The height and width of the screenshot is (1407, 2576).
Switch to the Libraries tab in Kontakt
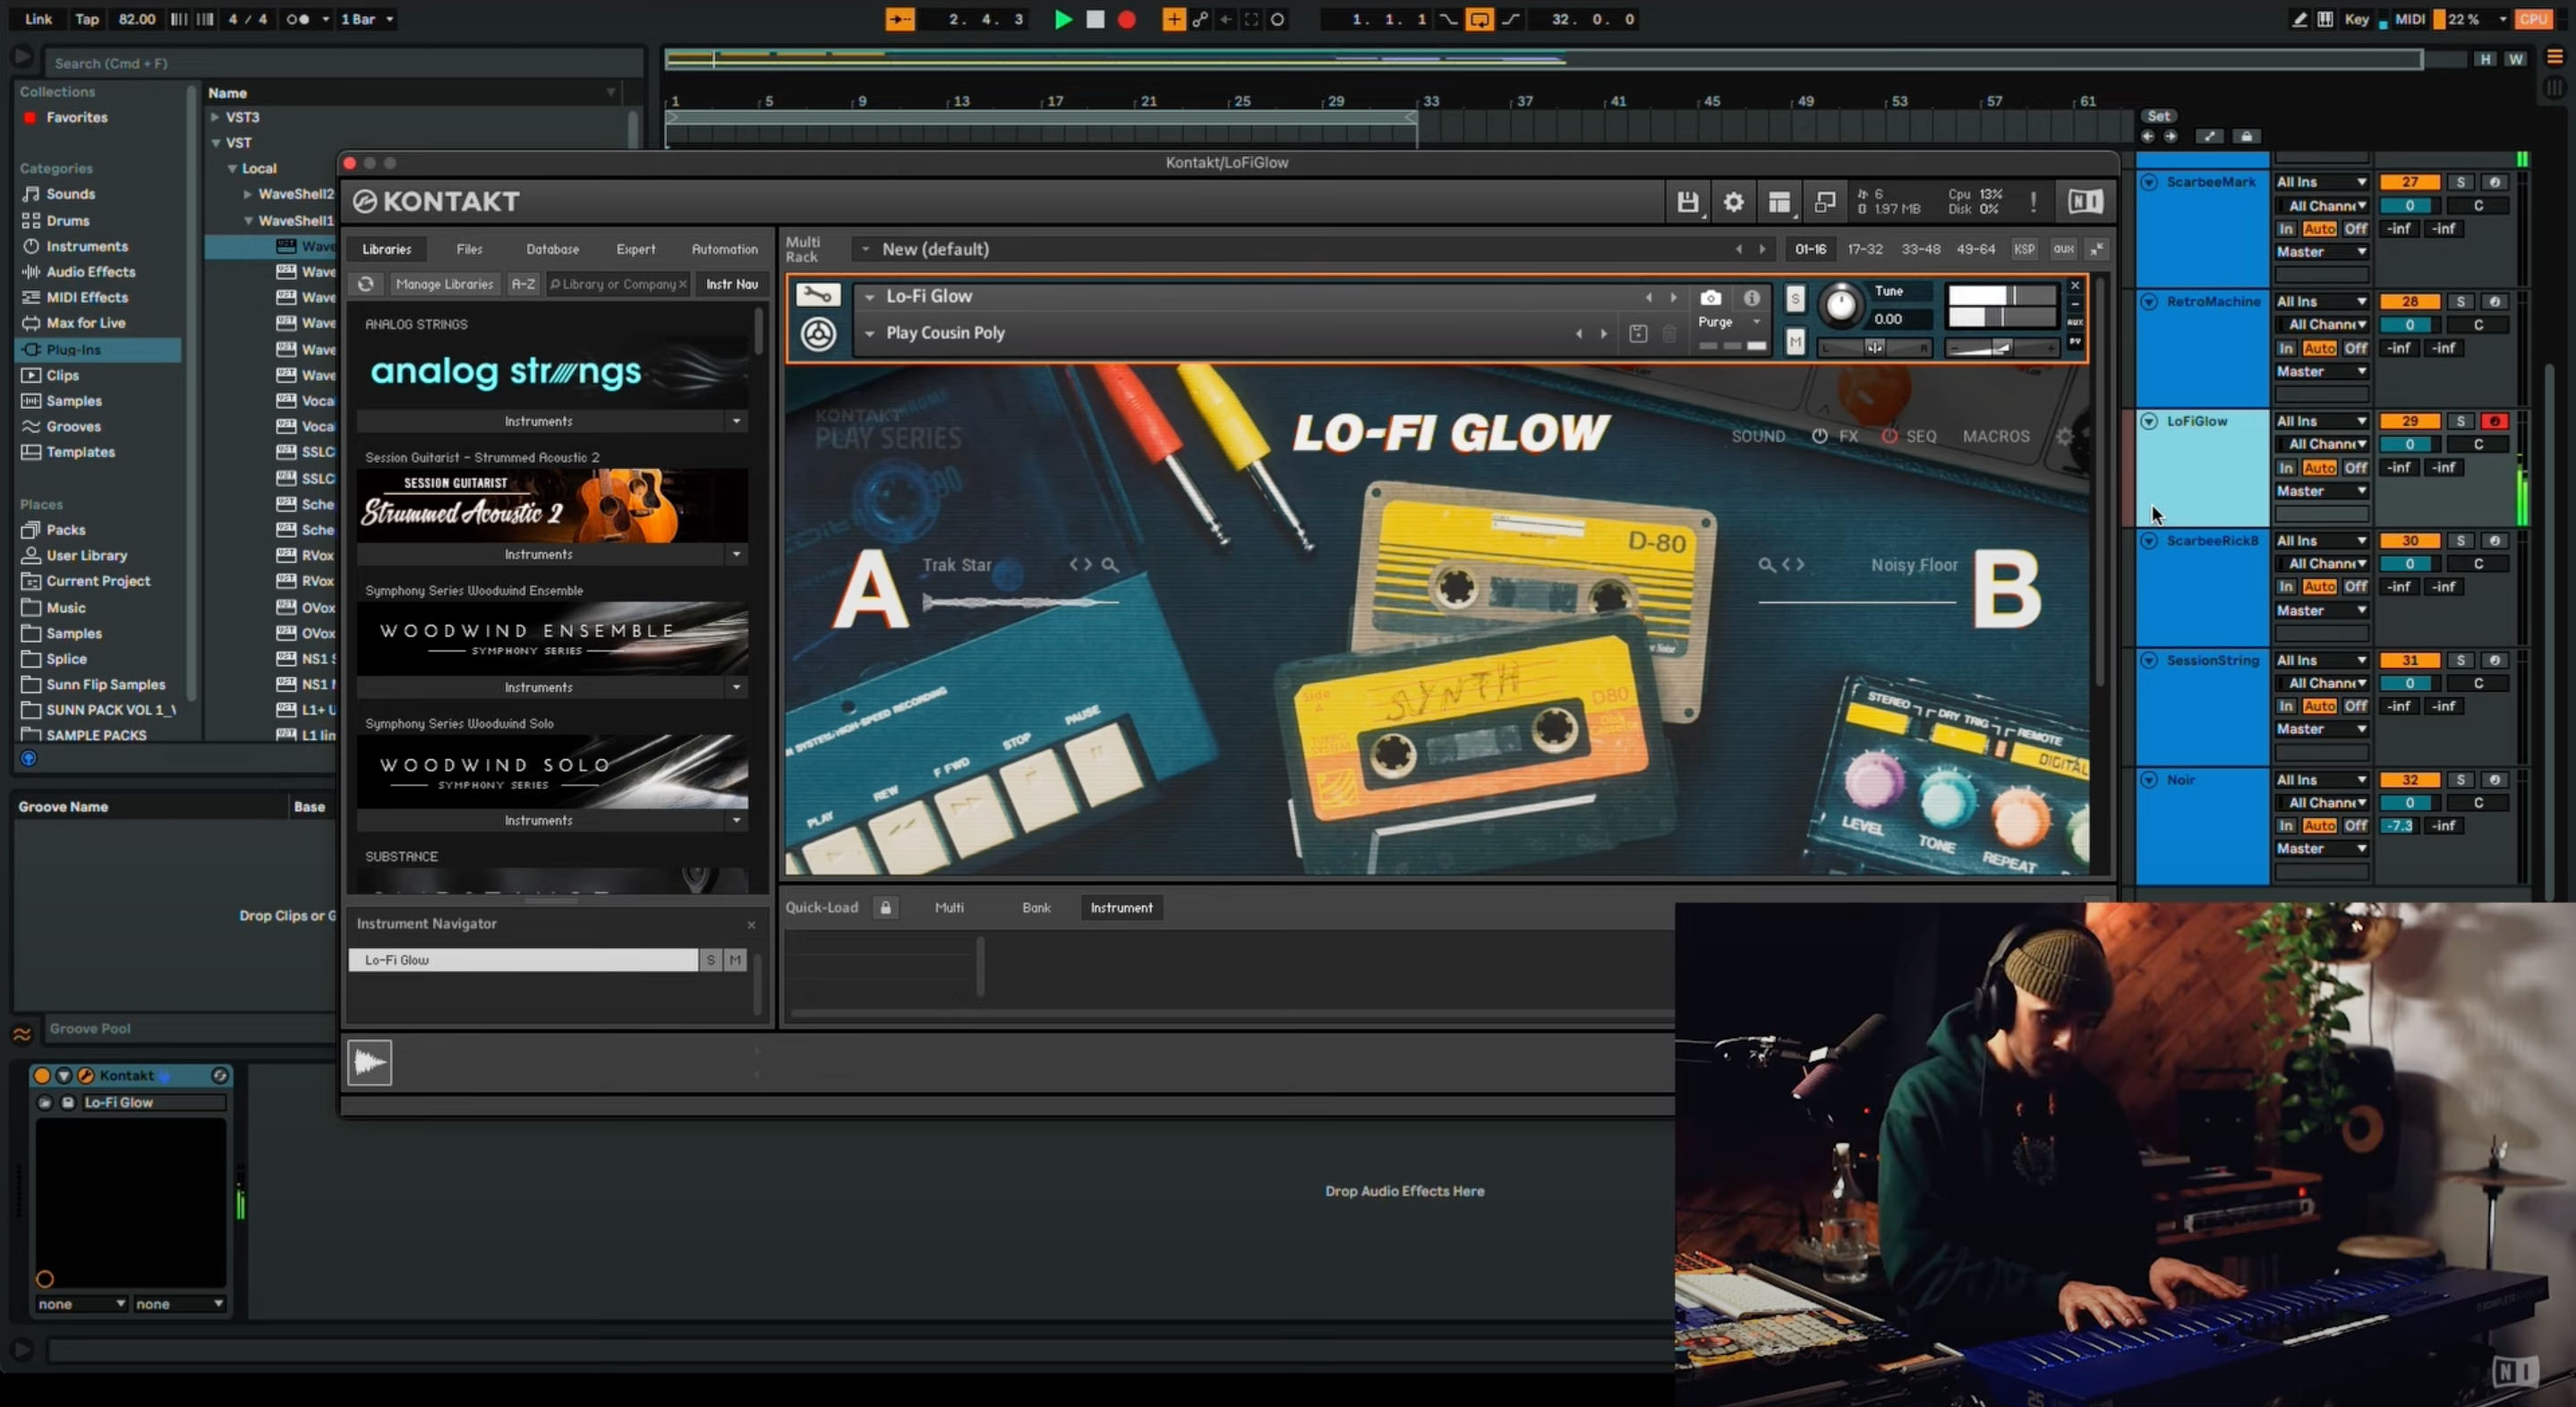(x=385, y=248)
